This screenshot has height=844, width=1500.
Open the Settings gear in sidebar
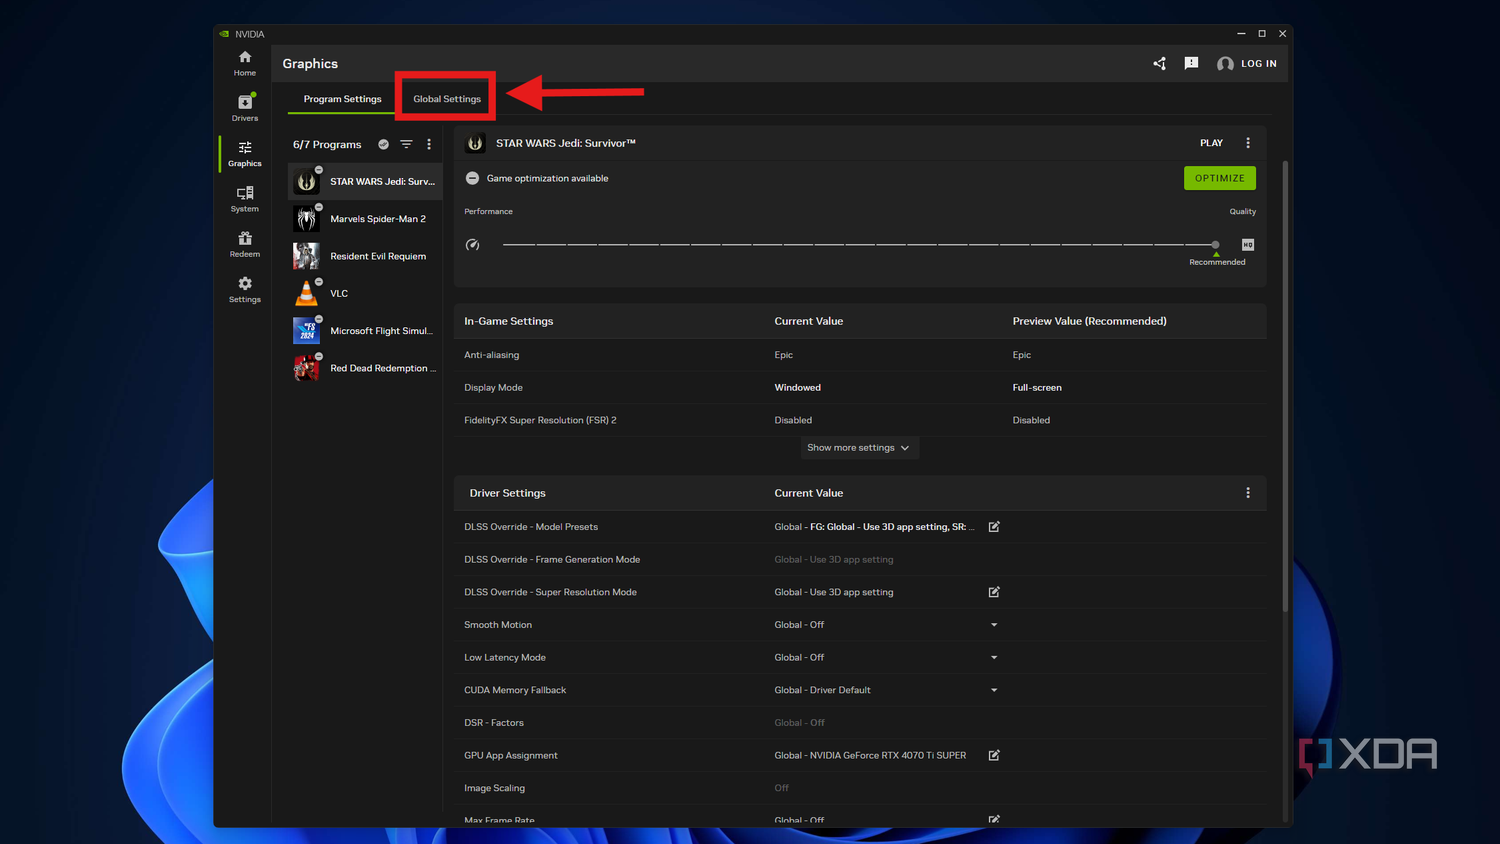pos(245,289)
